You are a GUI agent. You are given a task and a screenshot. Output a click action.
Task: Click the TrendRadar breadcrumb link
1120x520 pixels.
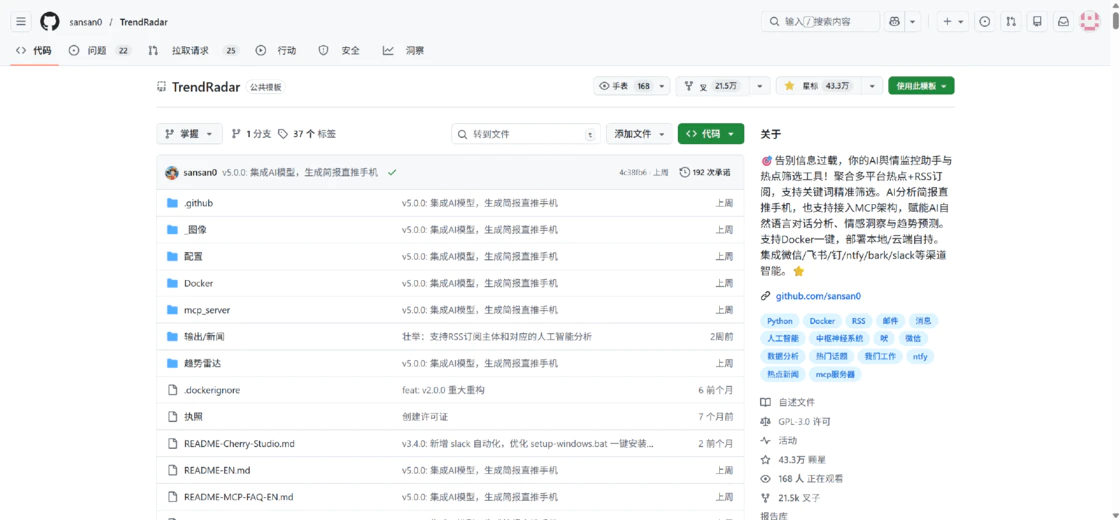(x=144, y=22)
